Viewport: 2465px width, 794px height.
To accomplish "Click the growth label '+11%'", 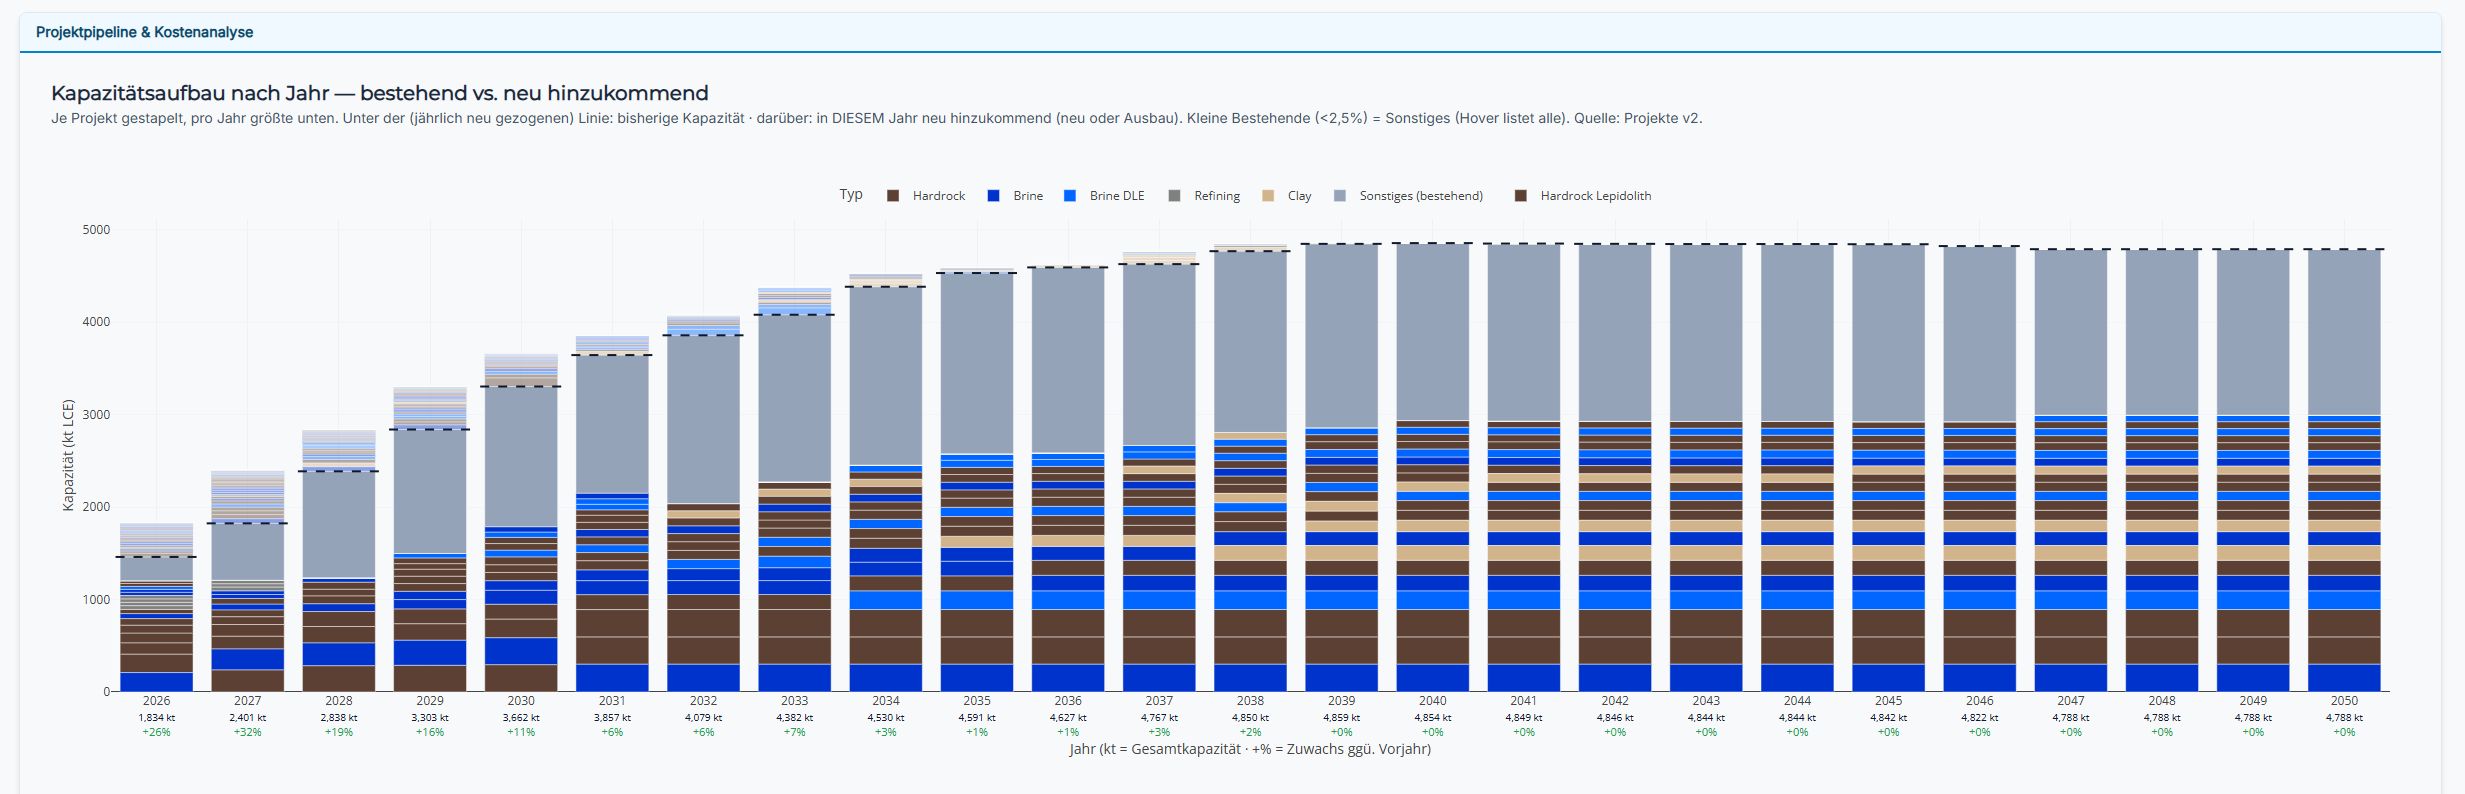I will click(x=521, y=733).
